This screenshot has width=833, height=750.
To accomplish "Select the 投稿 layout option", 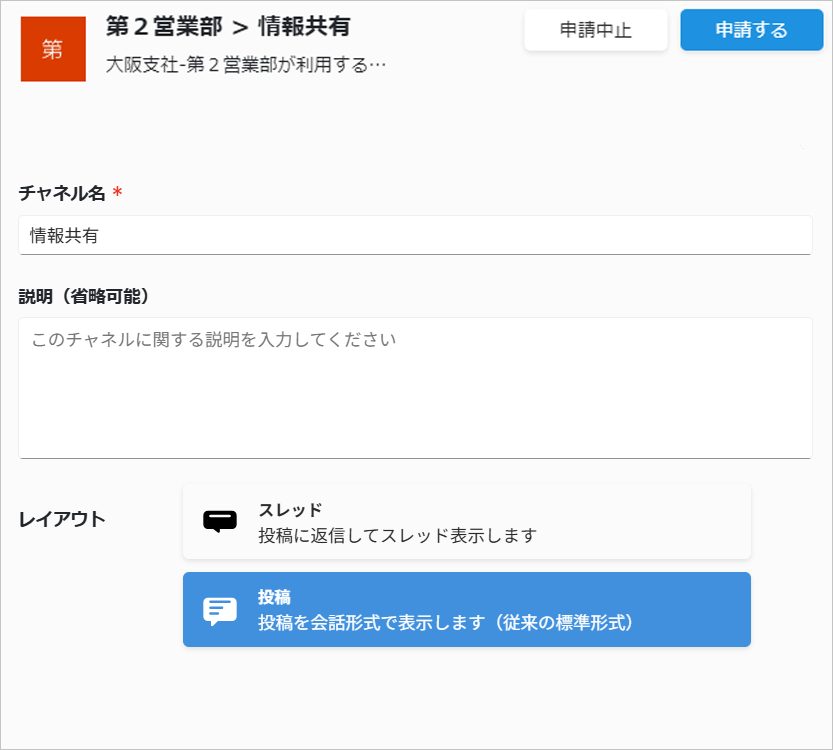I will coord(466,609).
